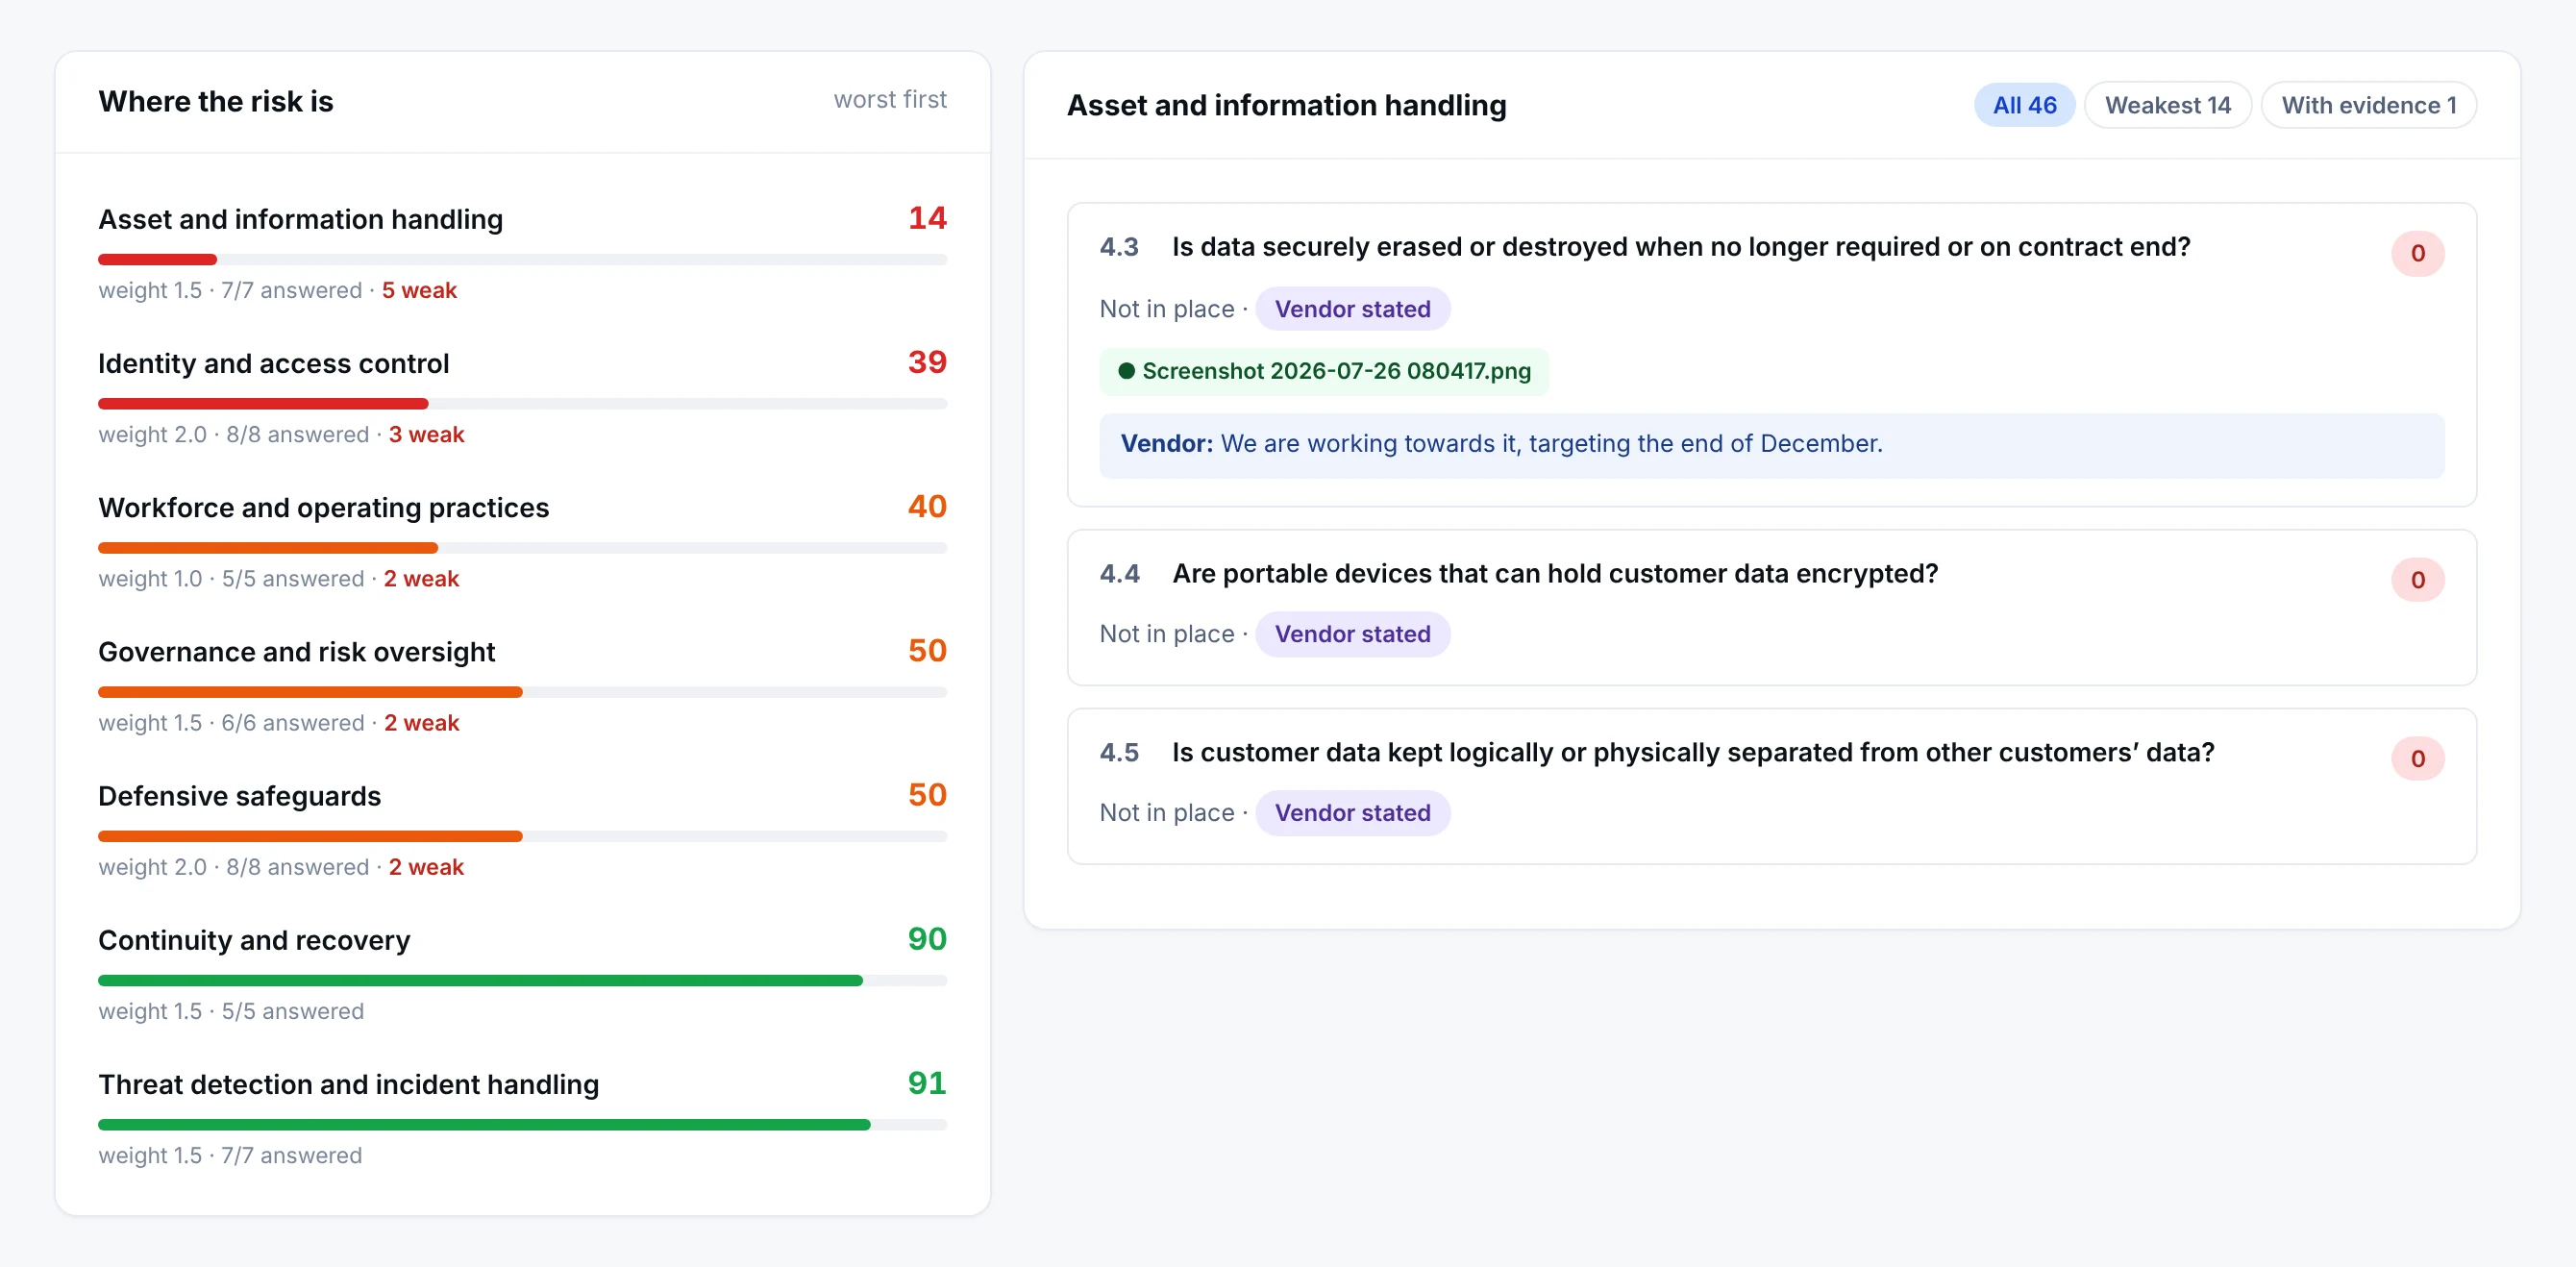Click the Vendor stated badge on 4.3
This screenshot has width=2576, height=1267.
click(x=1352, y=309)
